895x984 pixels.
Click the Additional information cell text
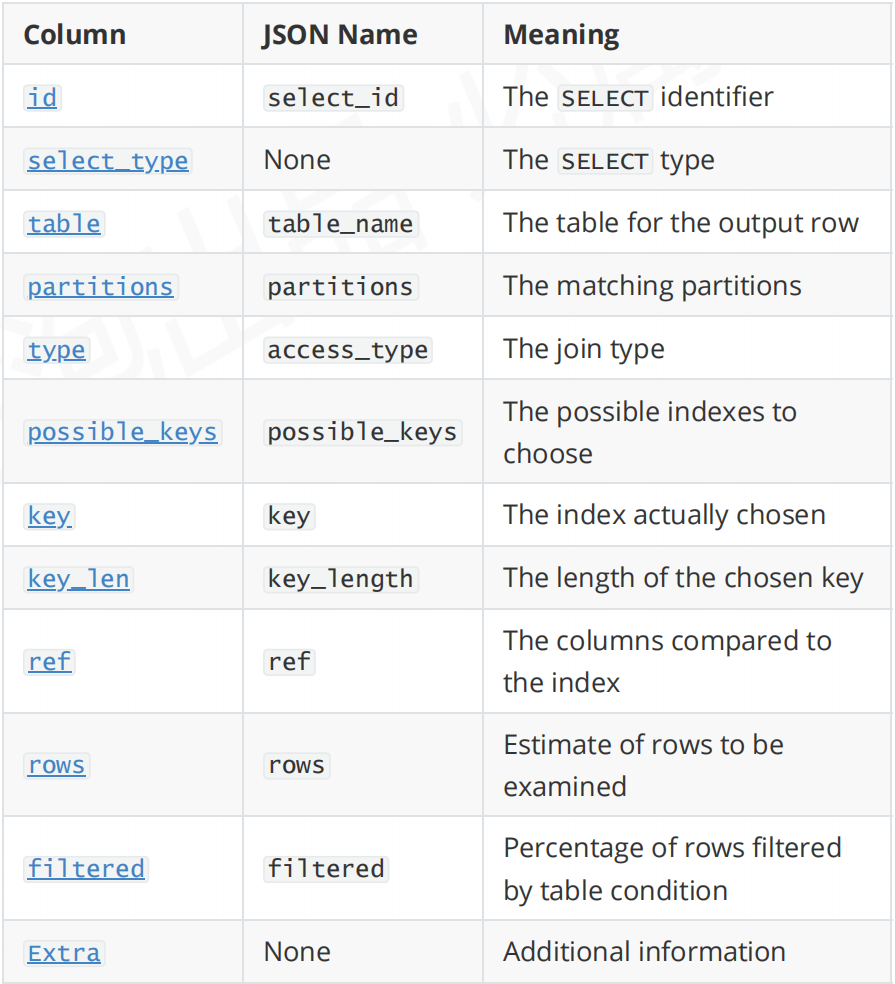tap(645, 952)
